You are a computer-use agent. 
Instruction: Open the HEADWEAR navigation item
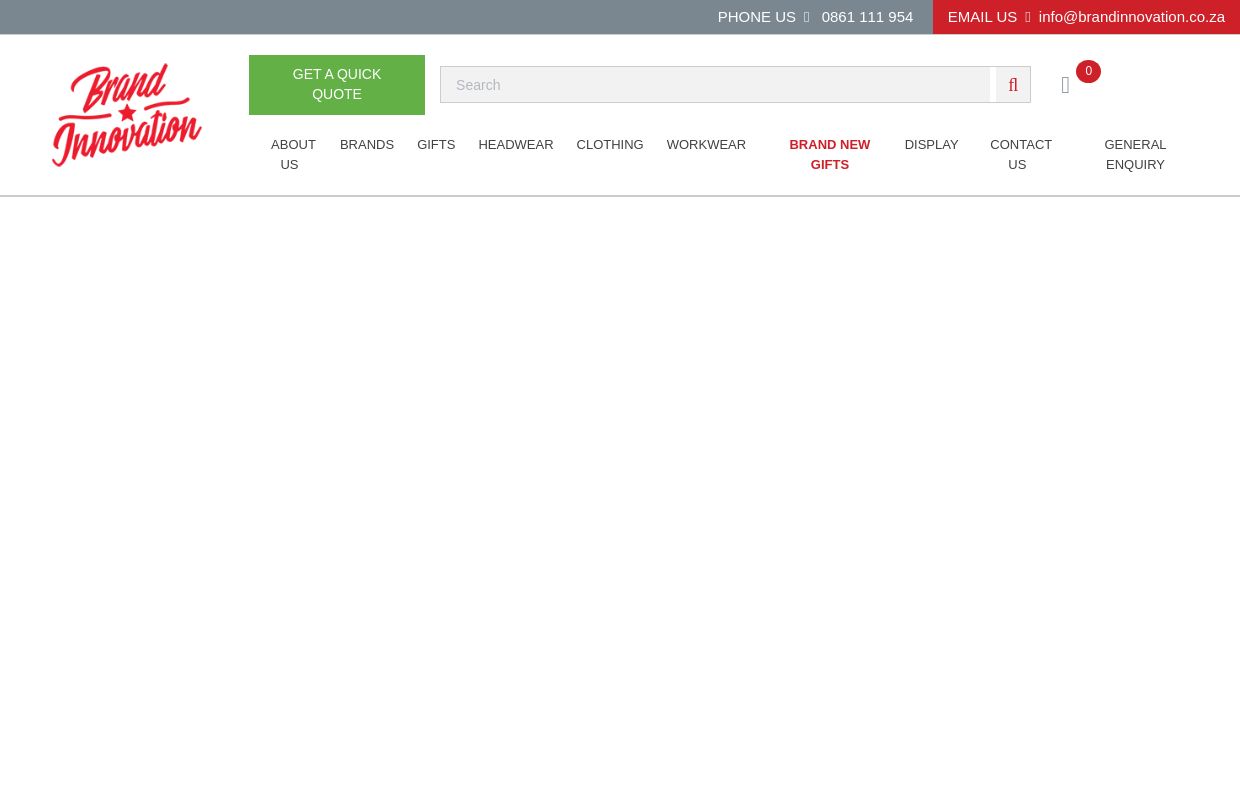[515, 145]
